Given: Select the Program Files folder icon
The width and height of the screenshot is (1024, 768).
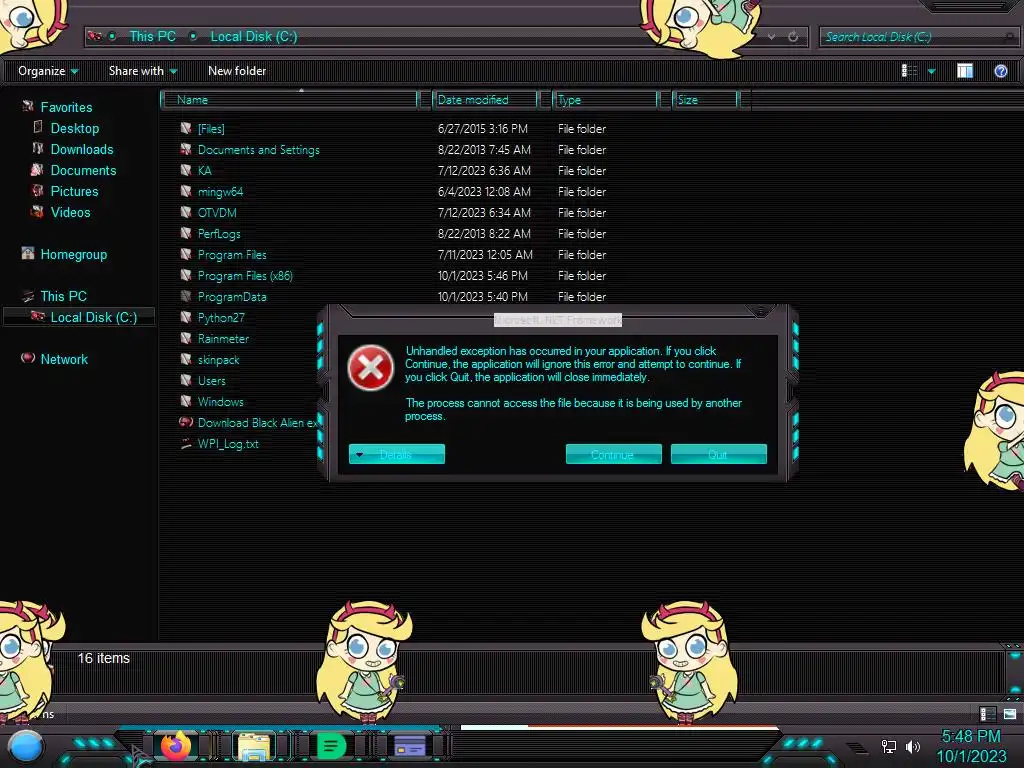Looking at the screenshot, I should (x=186, y=254).
